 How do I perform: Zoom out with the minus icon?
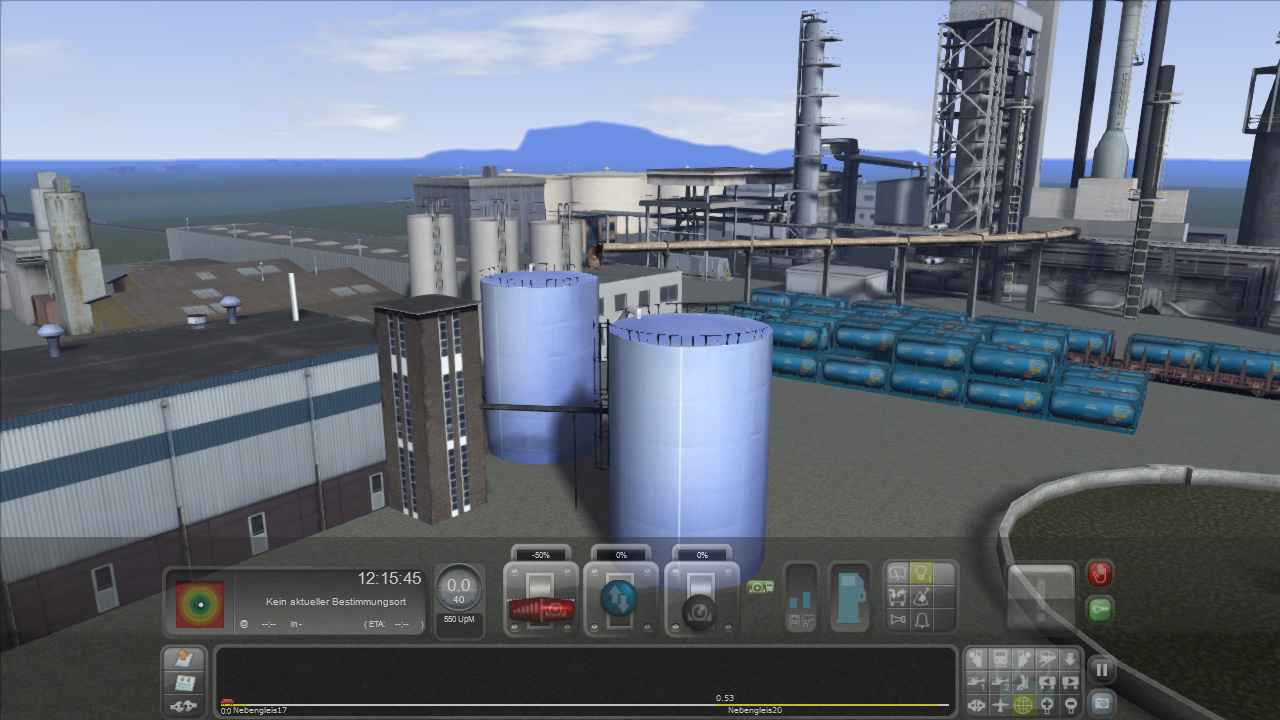tap(1069, 706)
